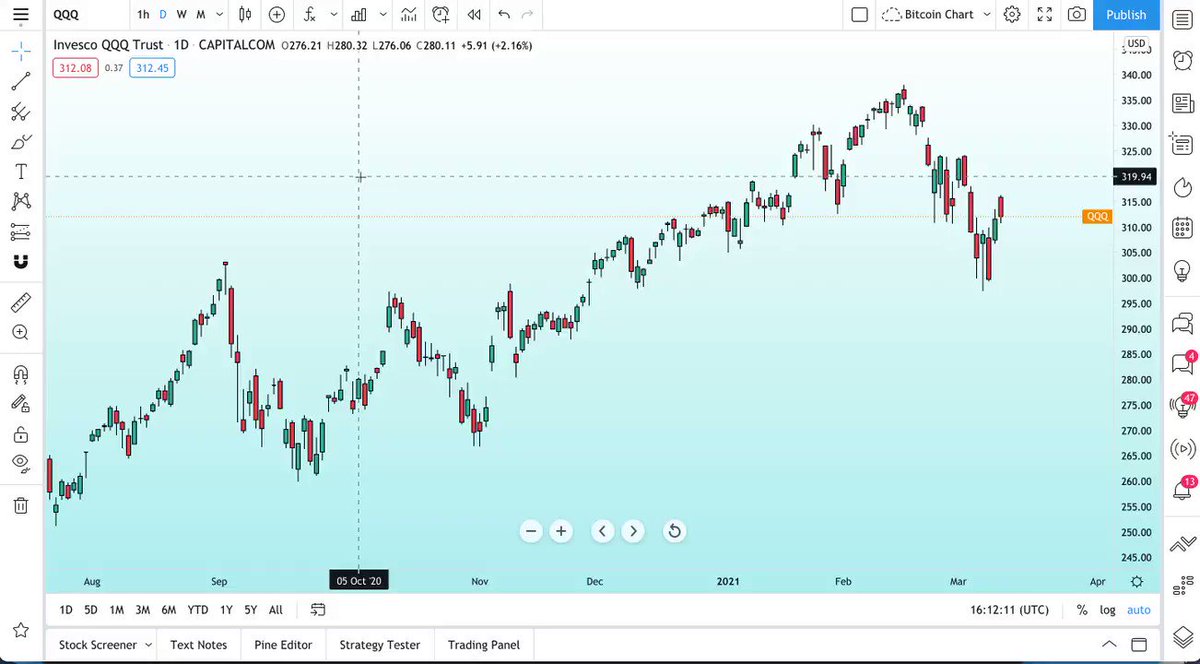Screen dimensions: 1200x664
Task: Toggle the weak magnet mode
Action: (21, 262)
